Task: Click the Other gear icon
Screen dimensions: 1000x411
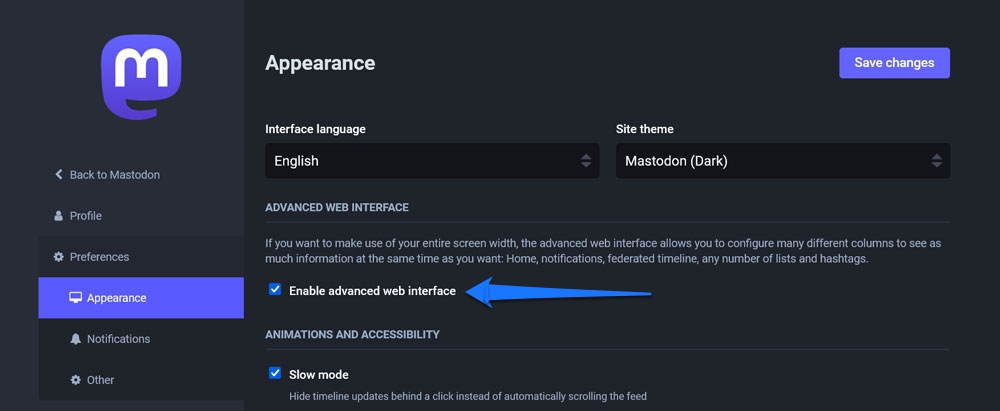Action: (x=75, y=380)
